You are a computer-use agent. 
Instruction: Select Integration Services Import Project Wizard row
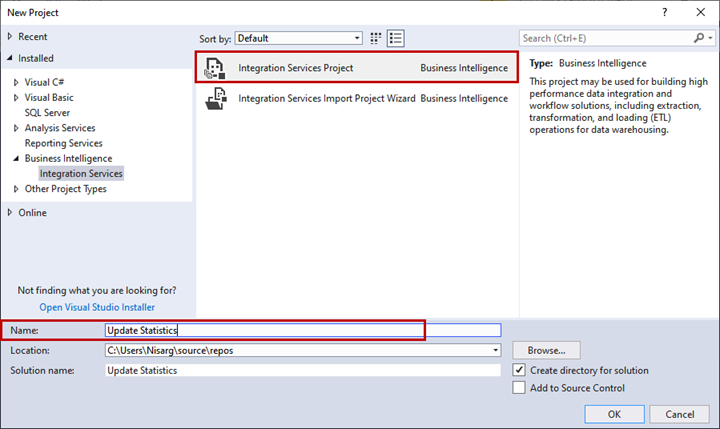click(x=357, y=98)
